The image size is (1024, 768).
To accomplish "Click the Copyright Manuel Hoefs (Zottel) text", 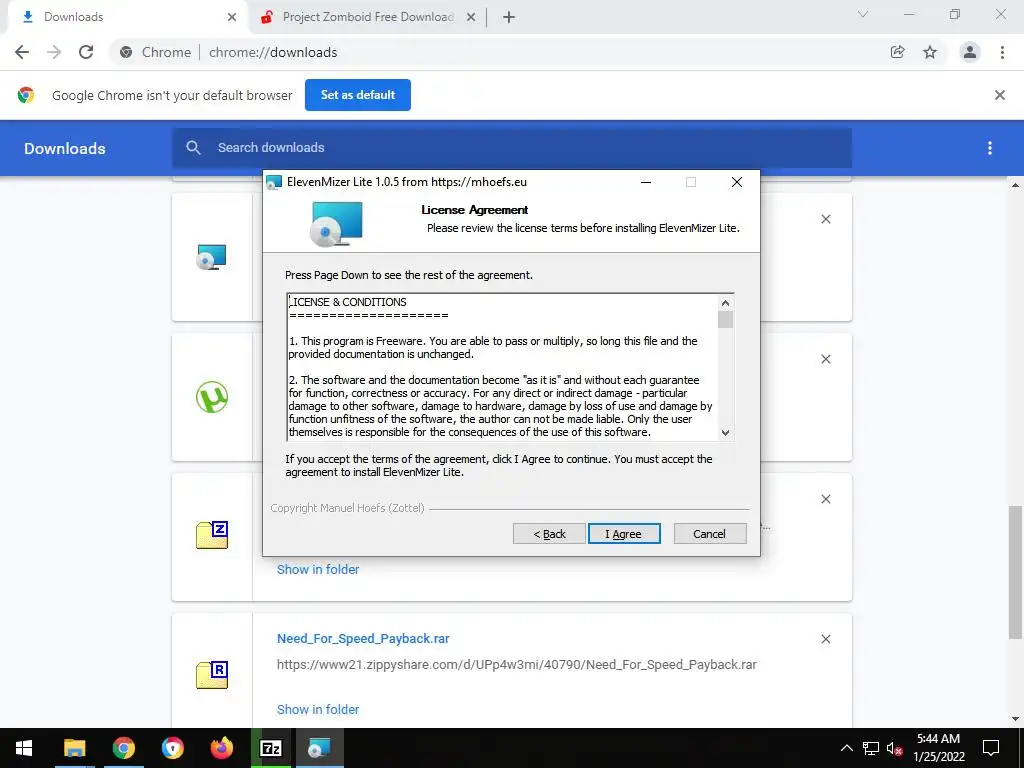I will (x=347, y=508).
